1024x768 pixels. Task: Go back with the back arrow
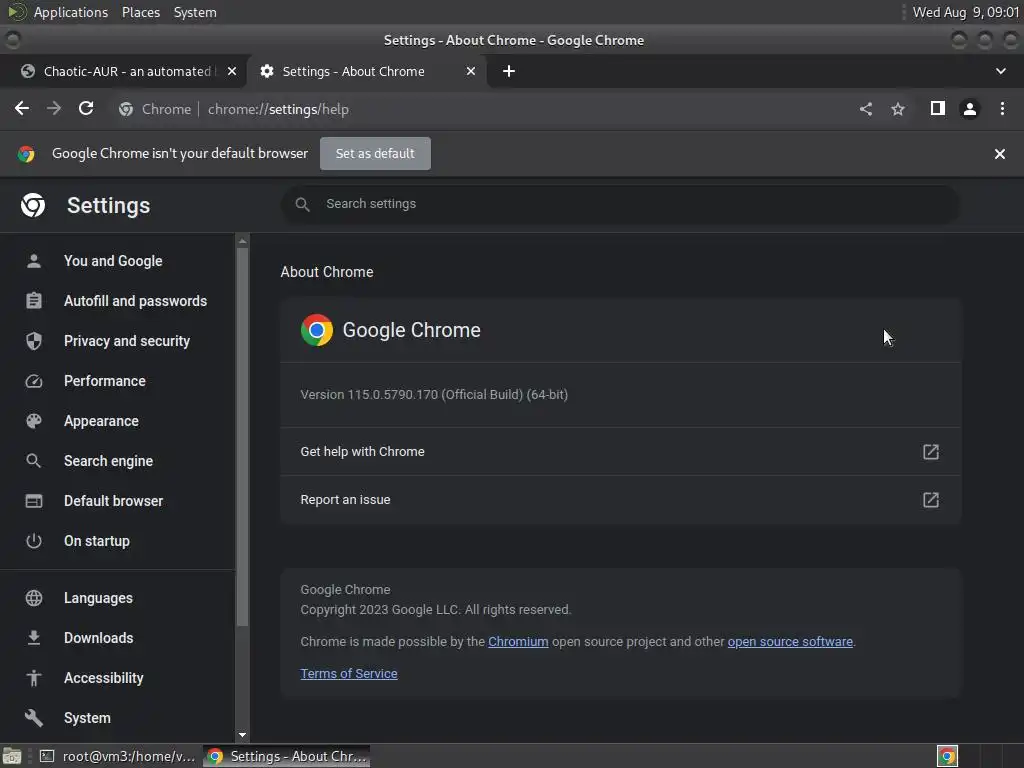pyautogui.click(x=22, y=108)
